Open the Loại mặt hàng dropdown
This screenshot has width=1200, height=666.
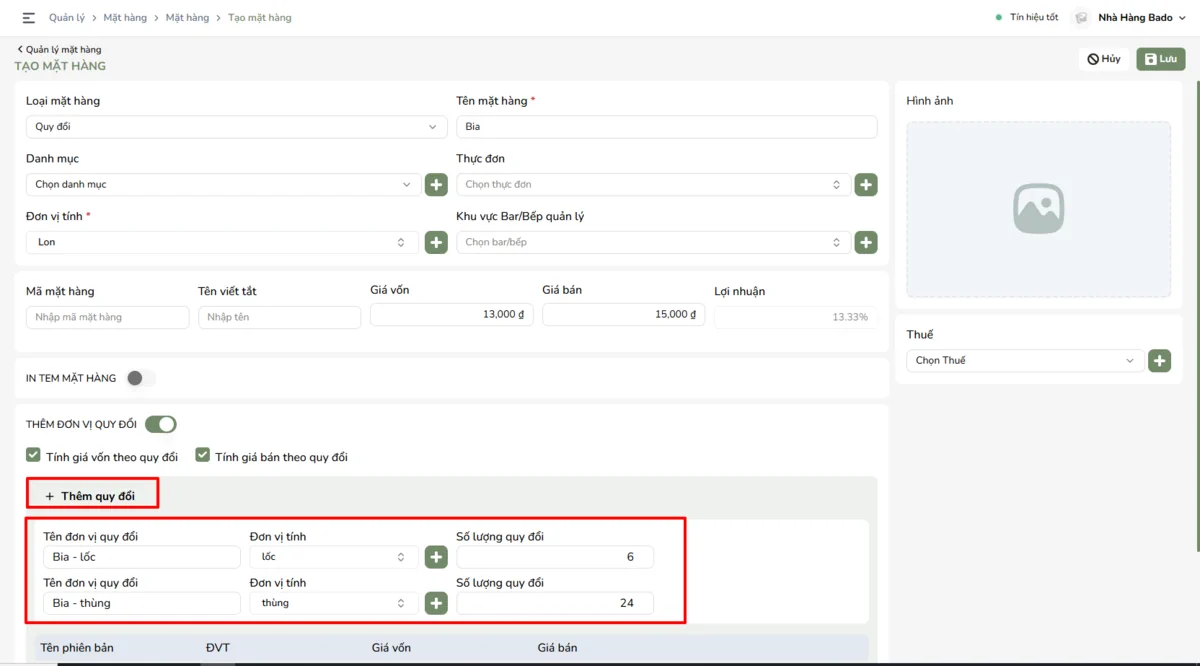pos(236,127)
